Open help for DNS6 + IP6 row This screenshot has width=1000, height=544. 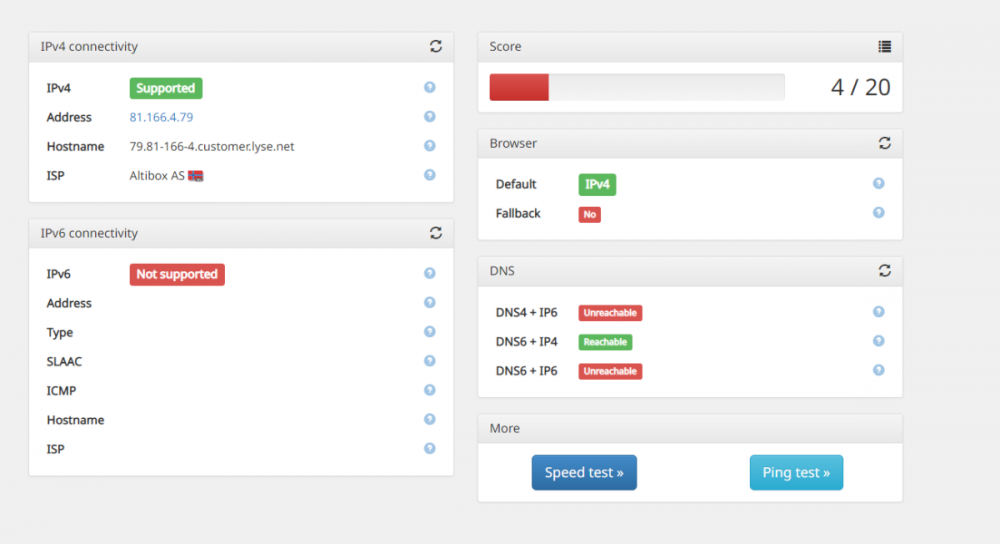[x=878, y=370]
